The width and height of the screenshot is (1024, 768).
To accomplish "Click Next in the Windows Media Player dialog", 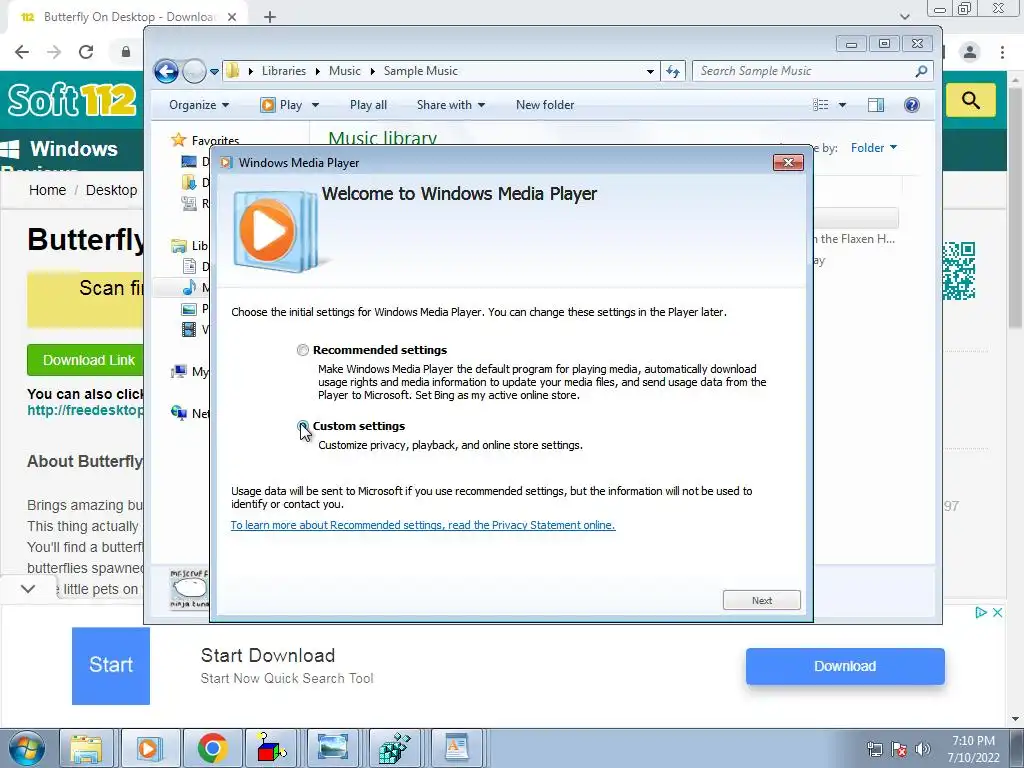I will [x=761, y=600].
